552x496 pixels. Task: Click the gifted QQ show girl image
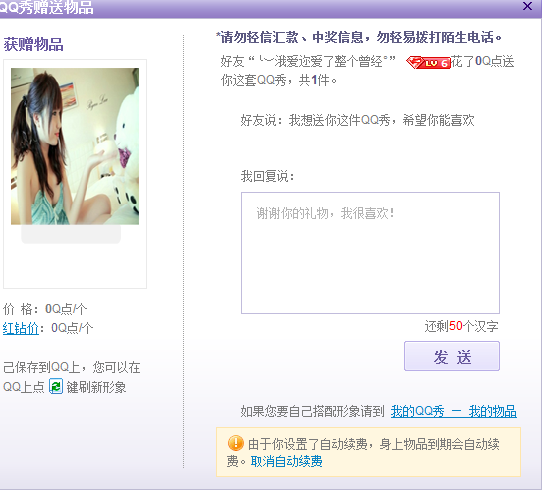[x=75, y=146]
